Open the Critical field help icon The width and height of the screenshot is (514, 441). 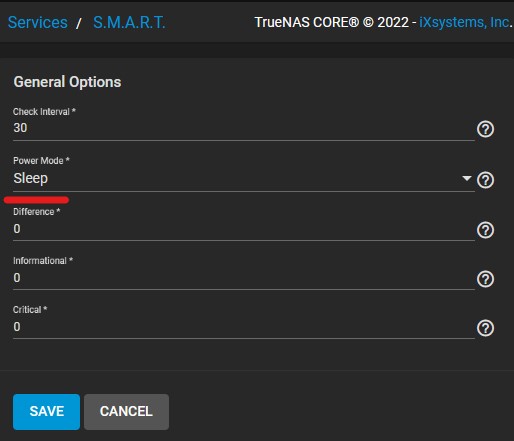click(x=485, y=328)
